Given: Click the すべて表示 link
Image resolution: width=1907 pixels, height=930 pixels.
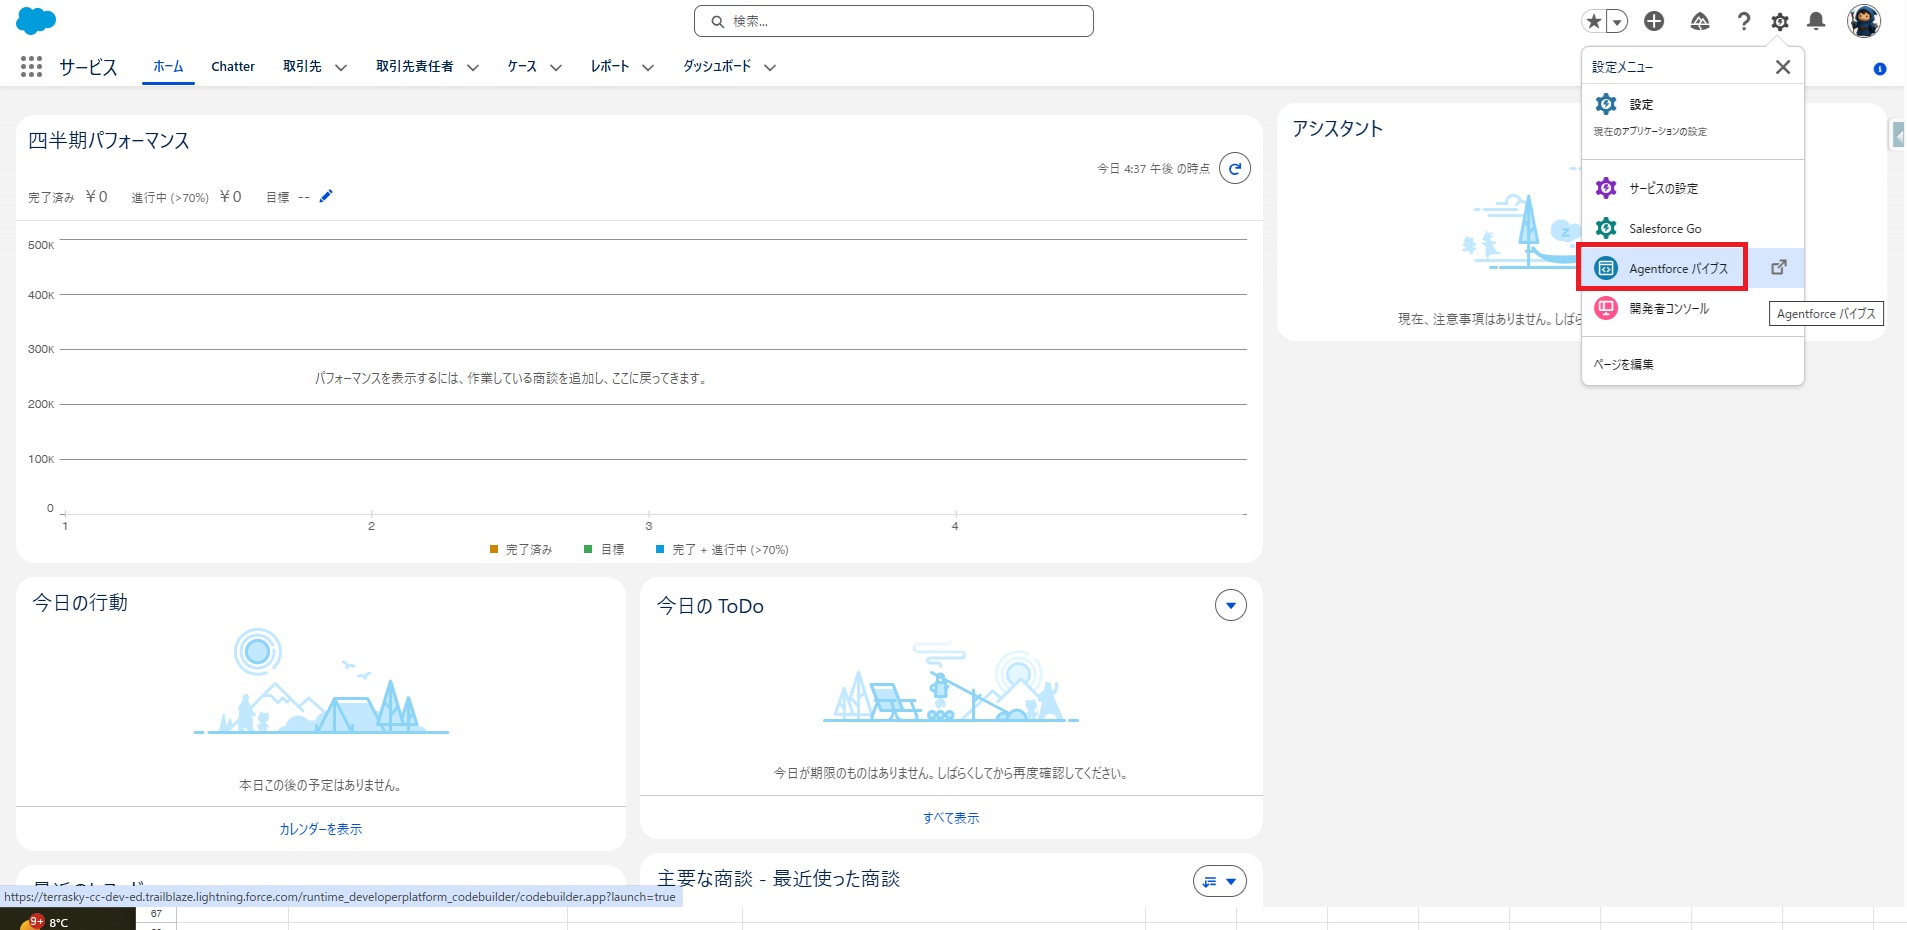Looking at the screenshot, I should [951, 818].
